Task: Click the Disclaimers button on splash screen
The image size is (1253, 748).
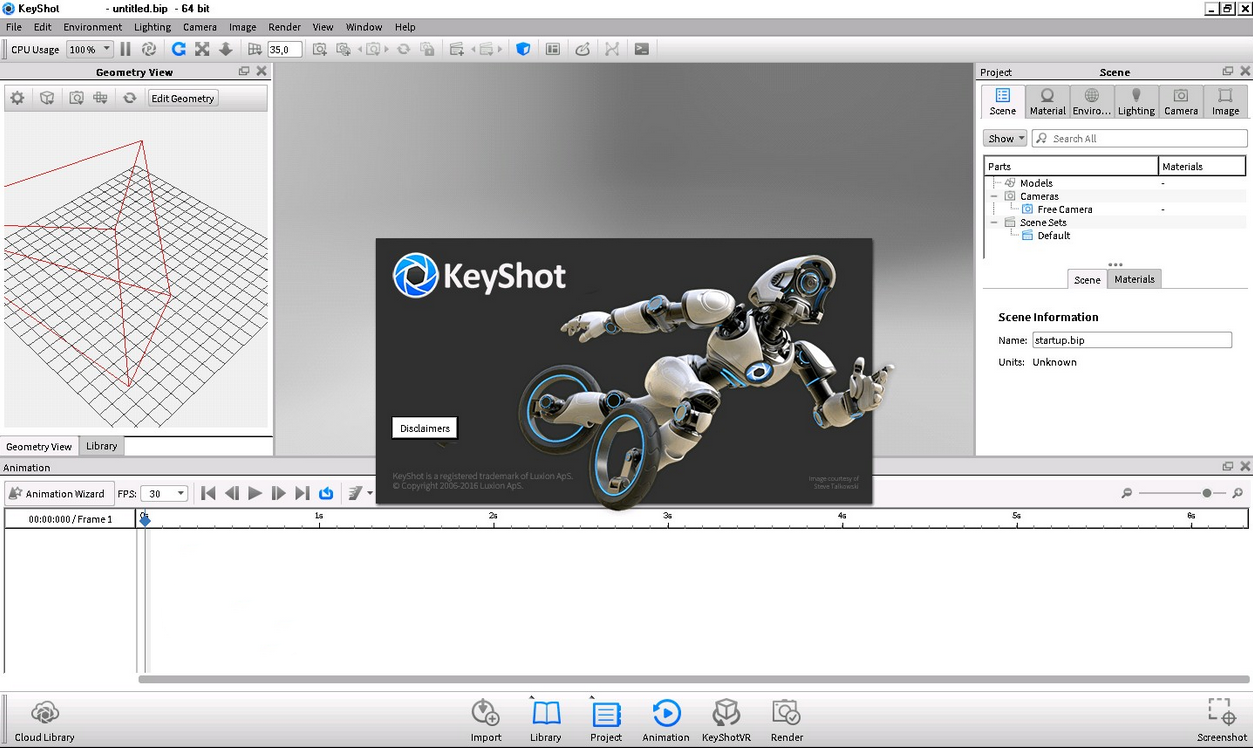Action: point(425,428)
